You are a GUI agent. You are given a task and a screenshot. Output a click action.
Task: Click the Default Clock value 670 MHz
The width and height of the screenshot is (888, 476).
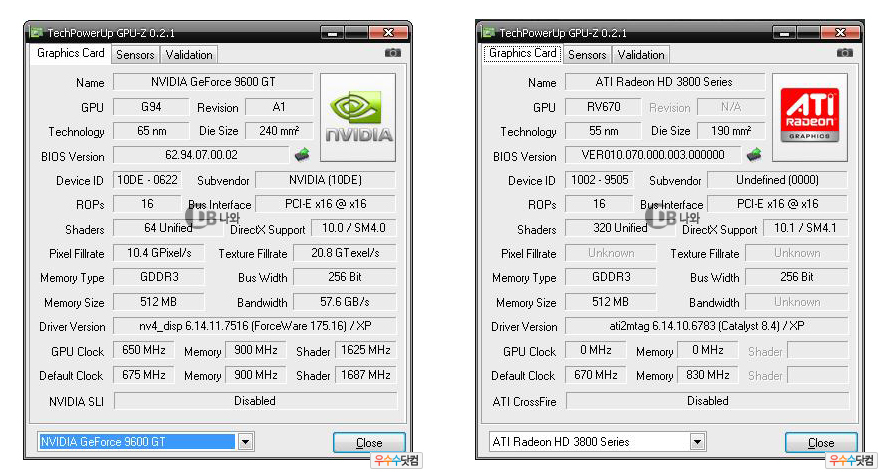point(595,375)
